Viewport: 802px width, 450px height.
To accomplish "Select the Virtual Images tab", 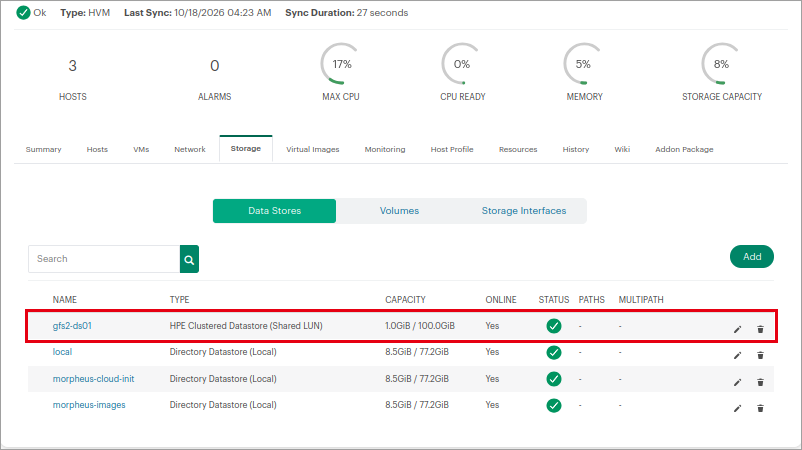I will (313, 149).
